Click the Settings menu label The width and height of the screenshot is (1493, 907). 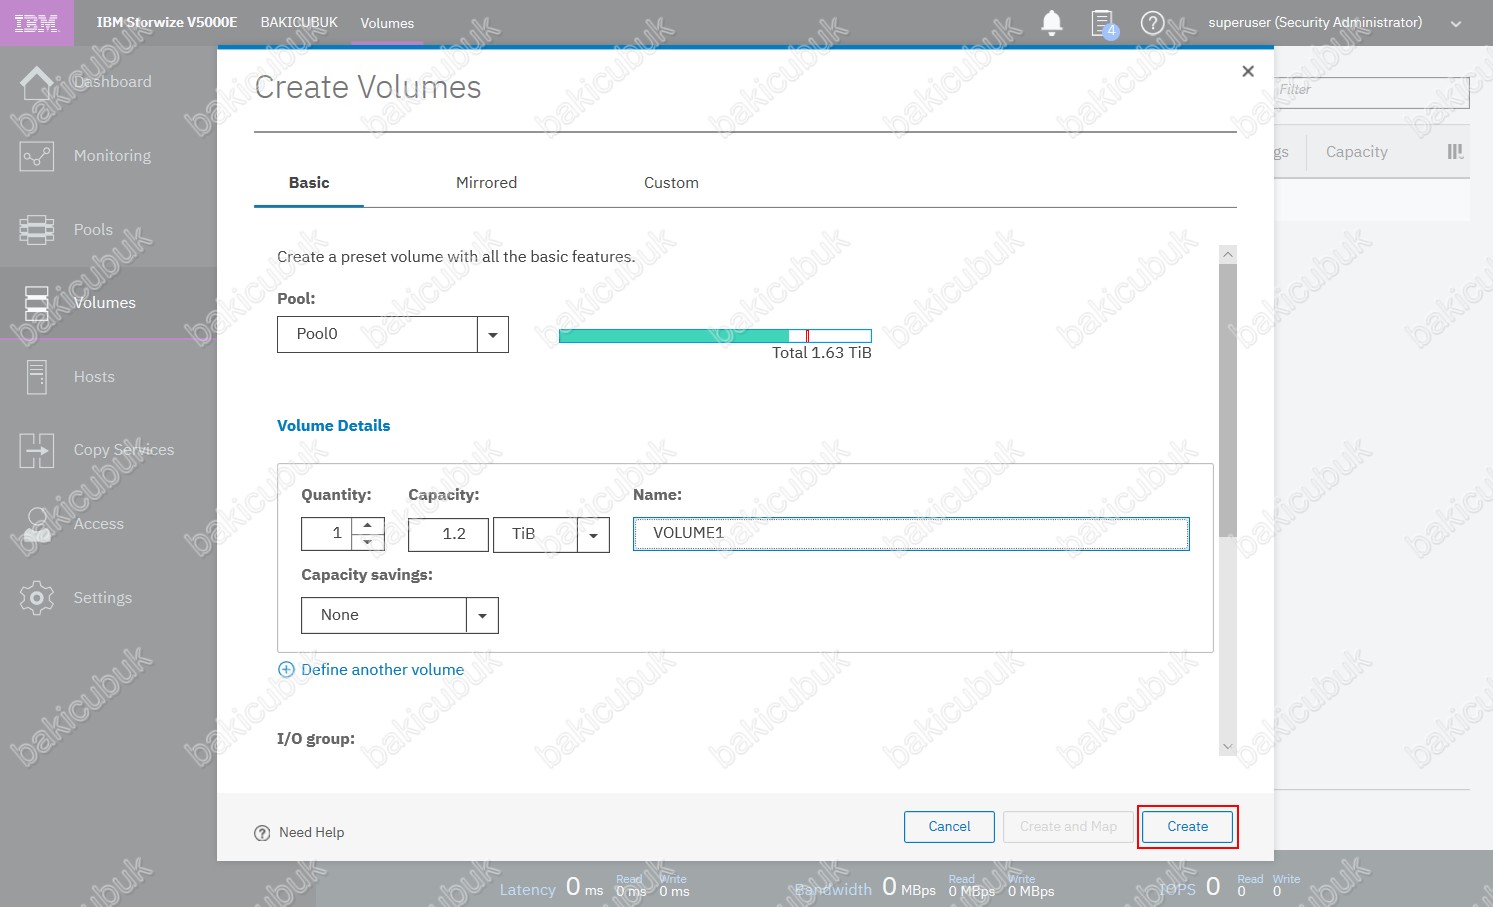point(102,598)
